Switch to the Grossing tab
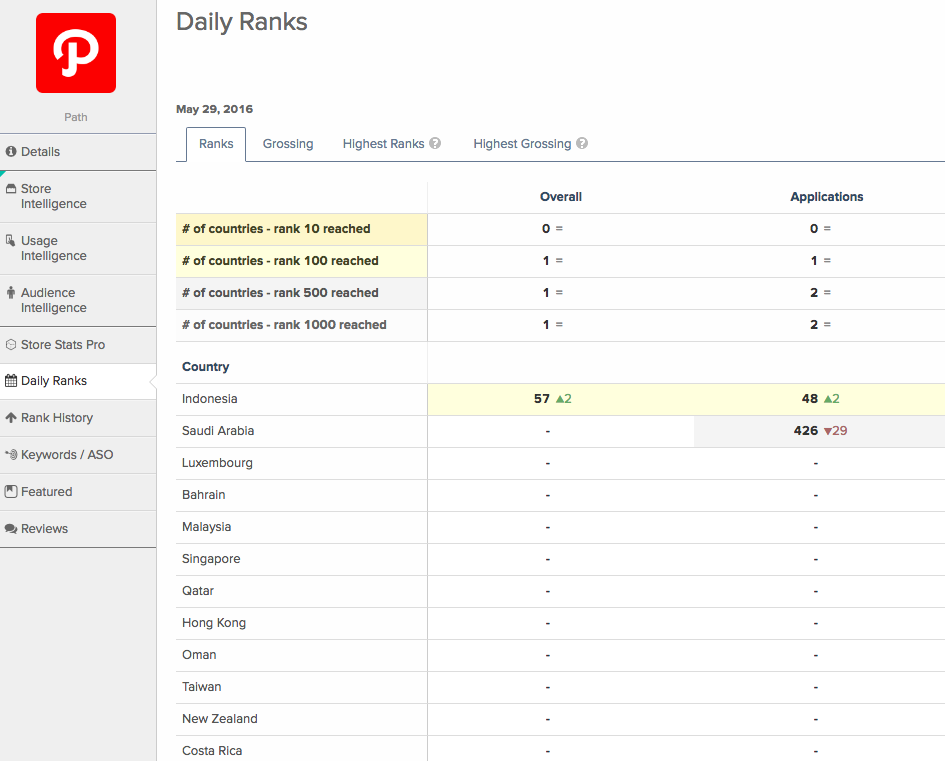Viewport: 945px width, 761px height. (288, 144)
